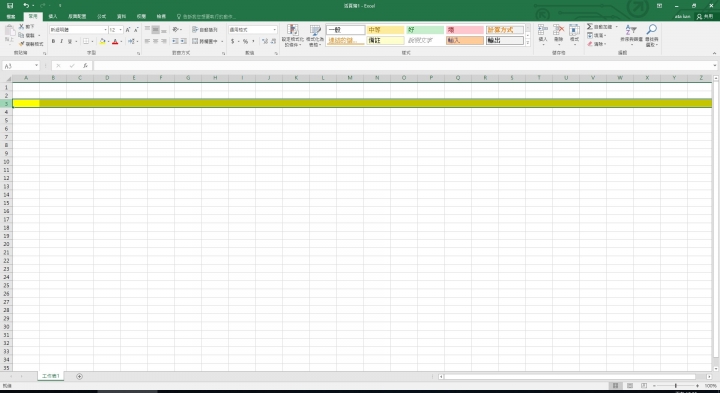Decrease cell indent
The width and height of the screenshot is (720, 393).
[175, 41]
